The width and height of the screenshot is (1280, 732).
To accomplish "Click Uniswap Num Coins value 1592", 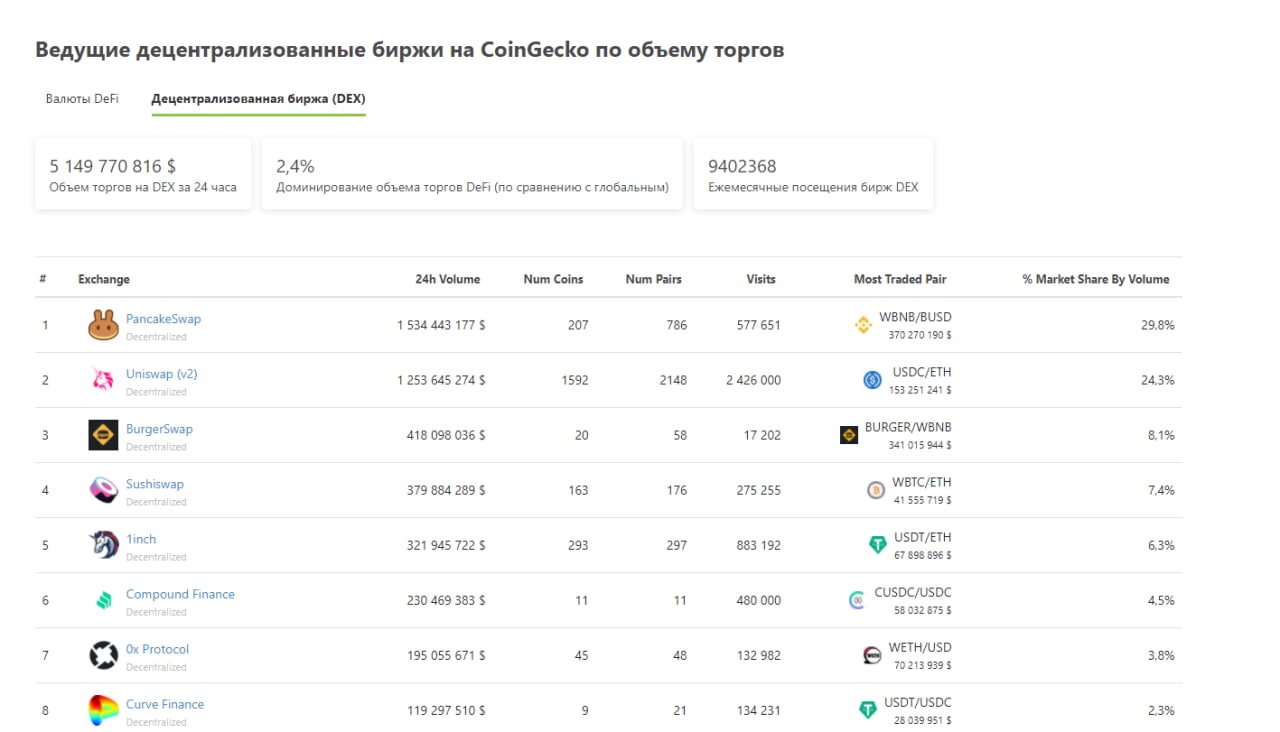I will point(575,380).
